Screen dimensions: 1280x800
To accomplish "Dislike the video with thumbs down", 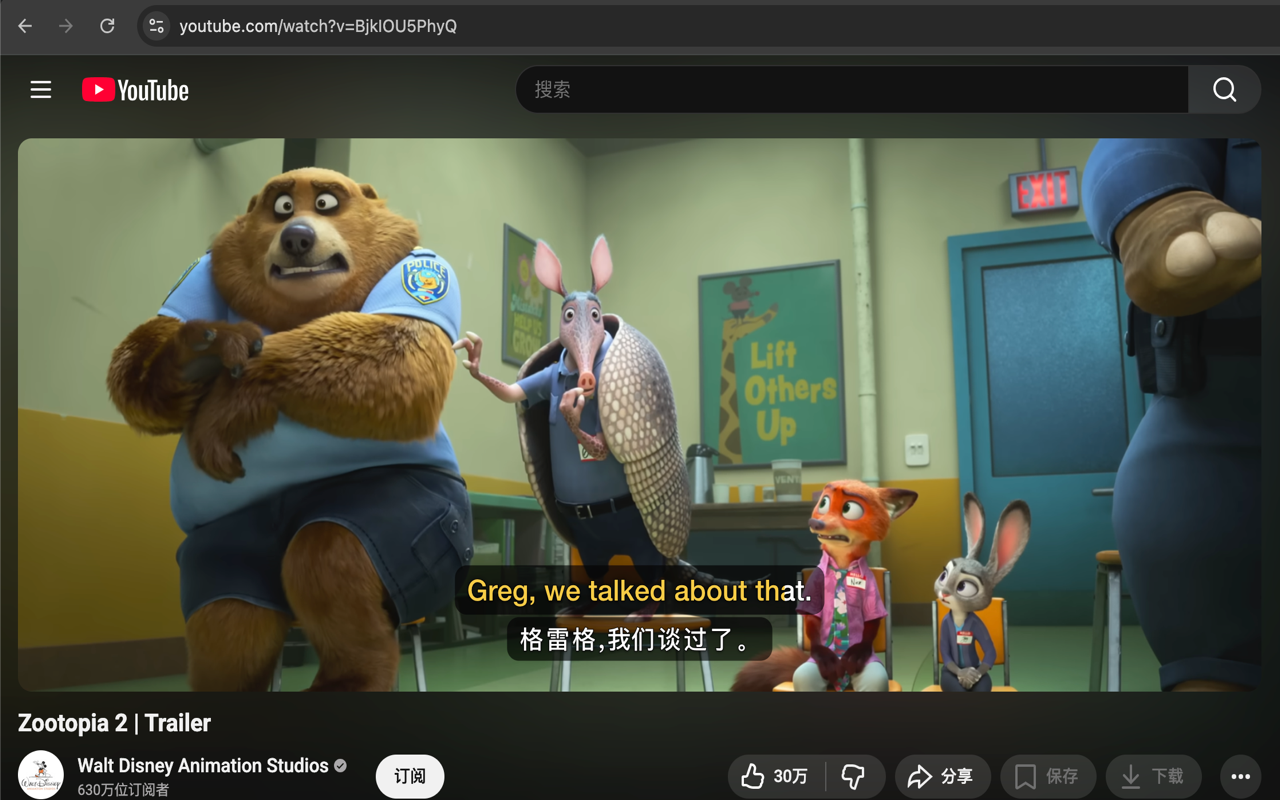I will tap(854, 776).
